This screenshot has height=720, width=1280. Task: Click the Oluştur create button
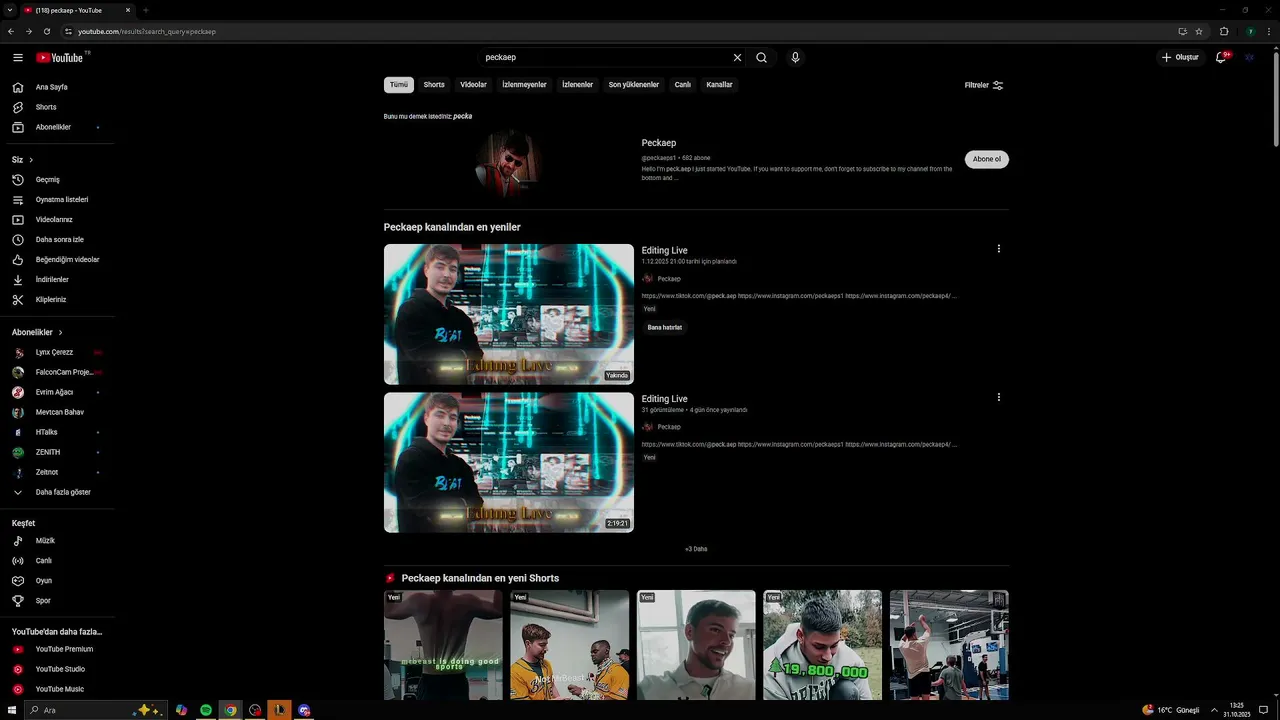click(1179, 58)
